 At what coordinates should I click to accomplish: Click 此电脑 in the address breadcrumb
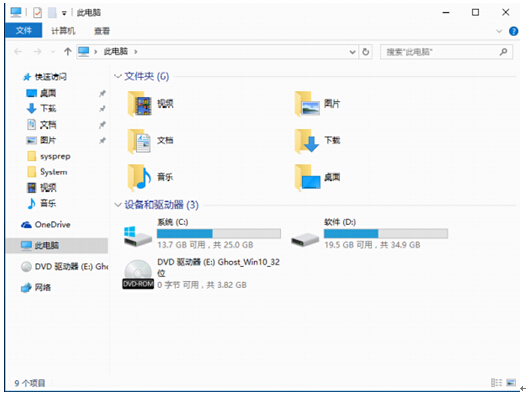point(116,51)
